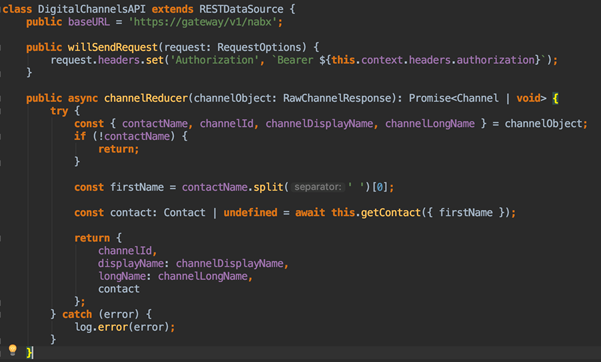601x362 pixels.
Task: Place cursor on willSendRequest method name
Action: click(112, 47)
